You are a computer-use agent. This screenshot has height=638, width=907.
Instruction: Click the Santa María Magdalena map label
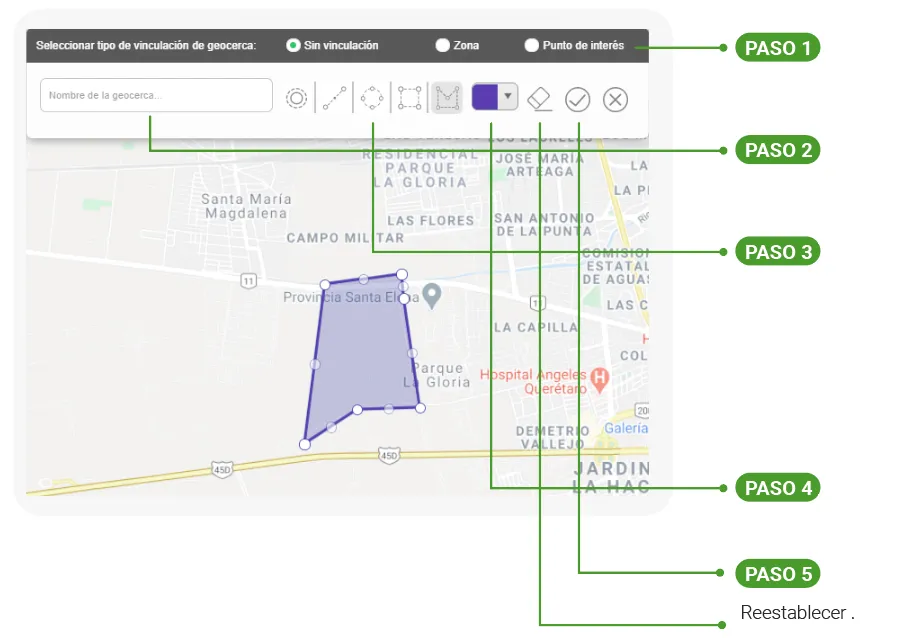246,206
